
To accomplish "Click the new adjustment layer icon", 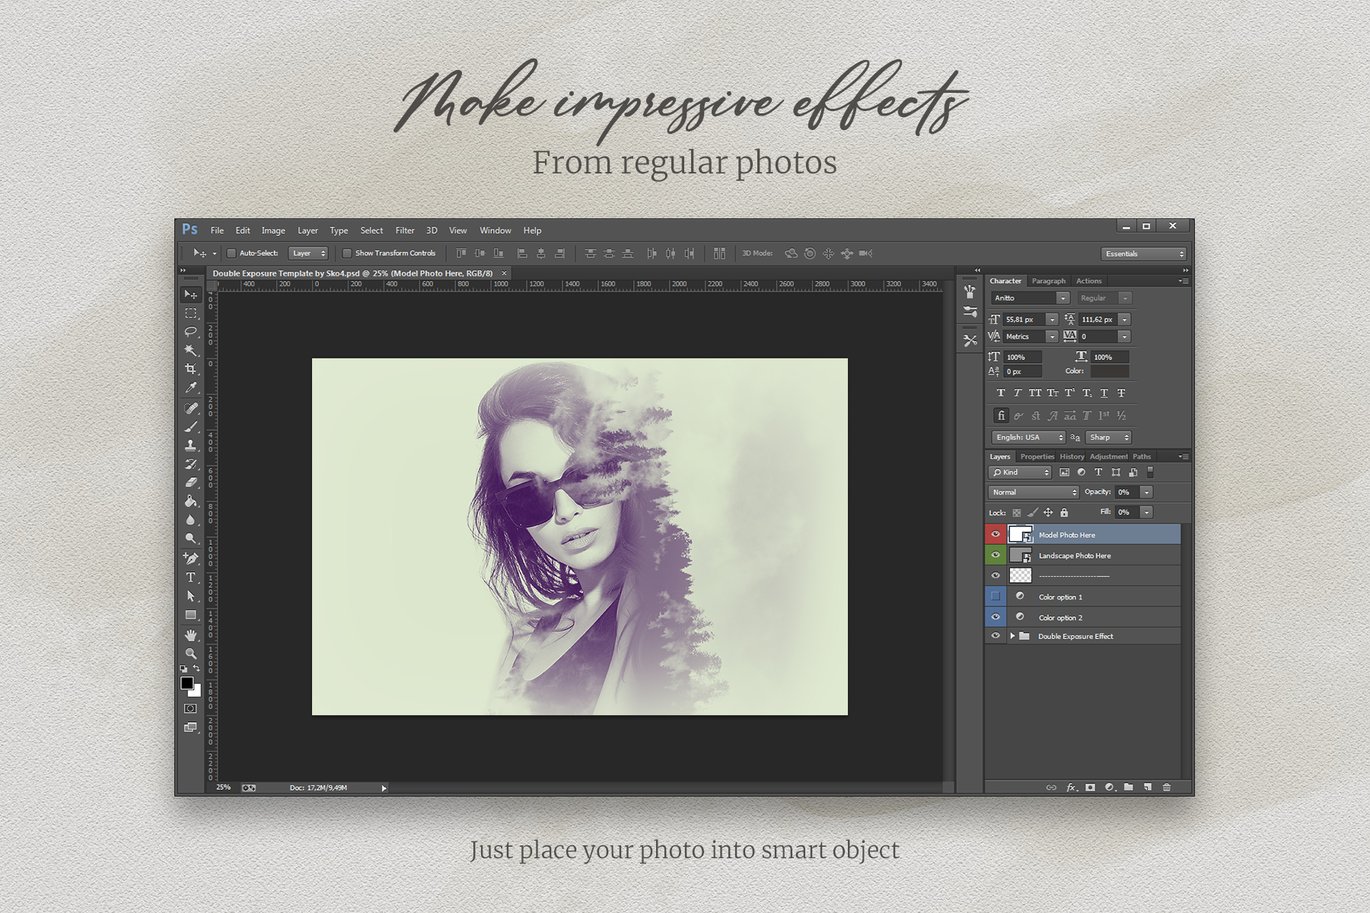I will click(1109, 787).
